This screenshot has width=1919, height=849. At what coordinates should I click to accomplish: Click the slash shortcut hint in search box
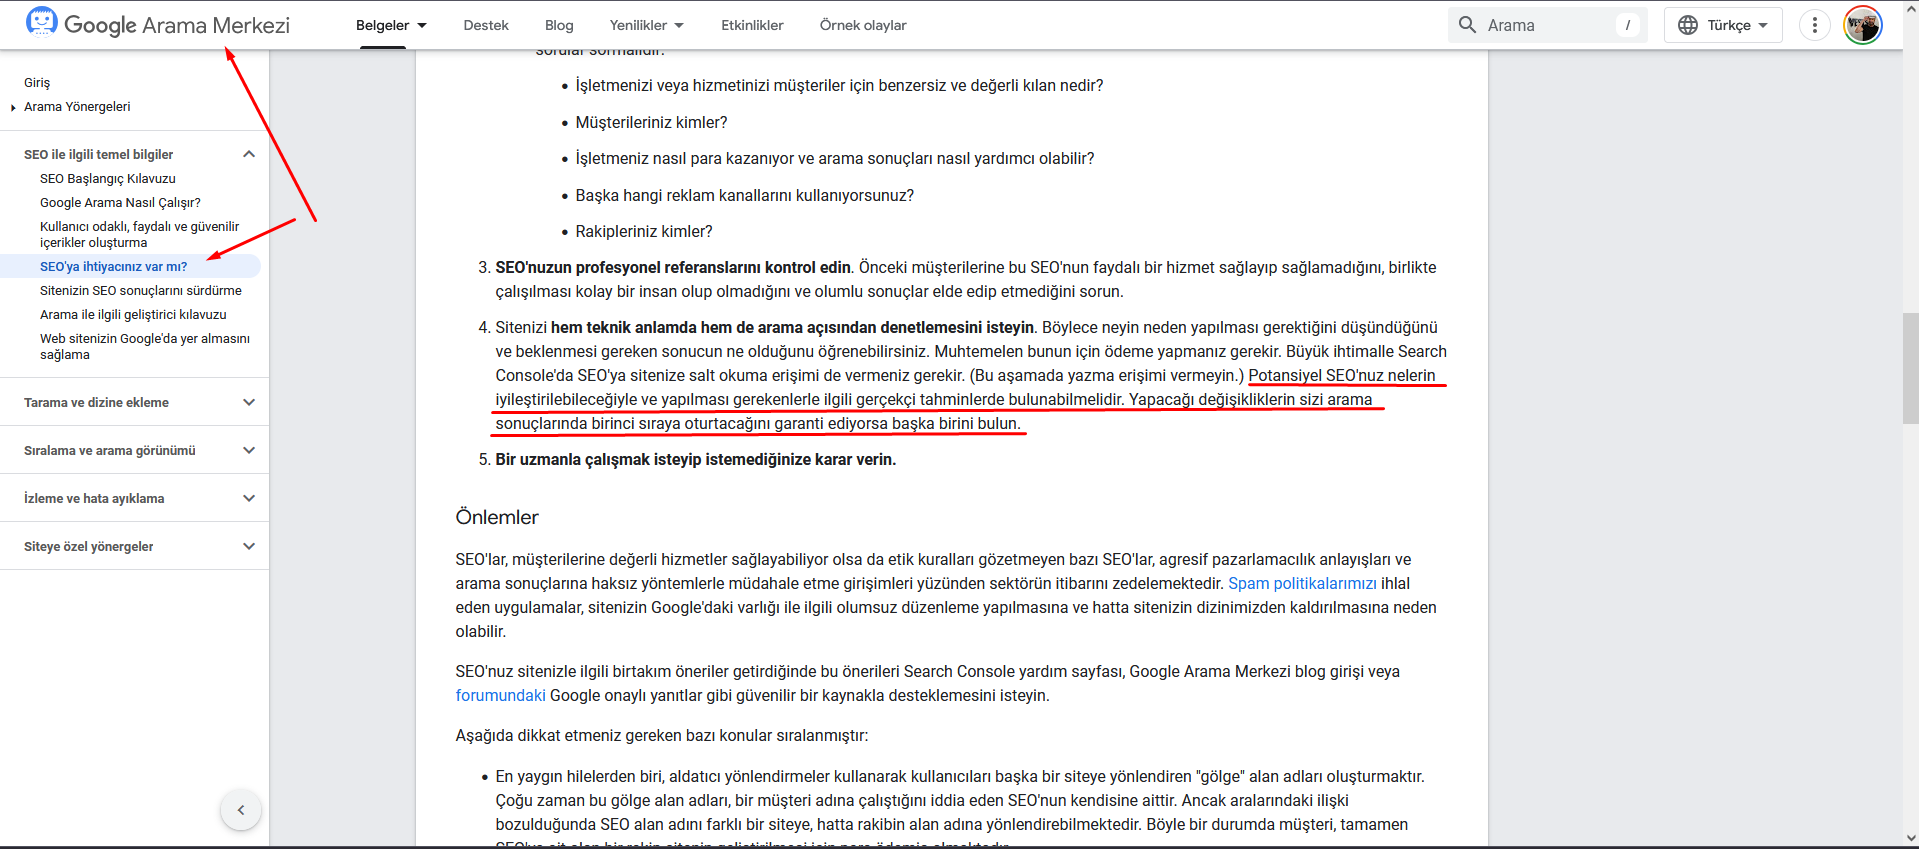click(1627, 25)
